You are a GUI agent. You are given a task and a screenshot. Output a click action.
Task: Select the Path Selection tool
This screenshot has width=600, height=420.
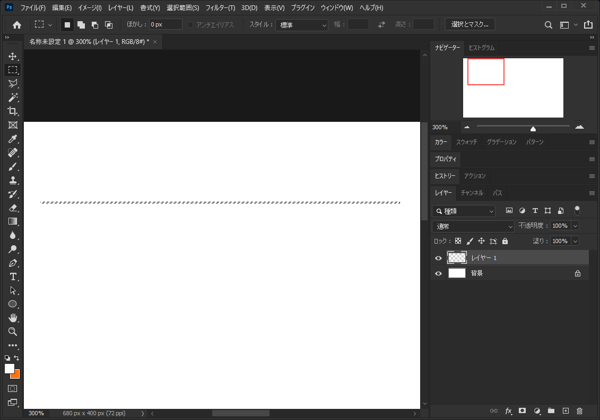point(13,290)
